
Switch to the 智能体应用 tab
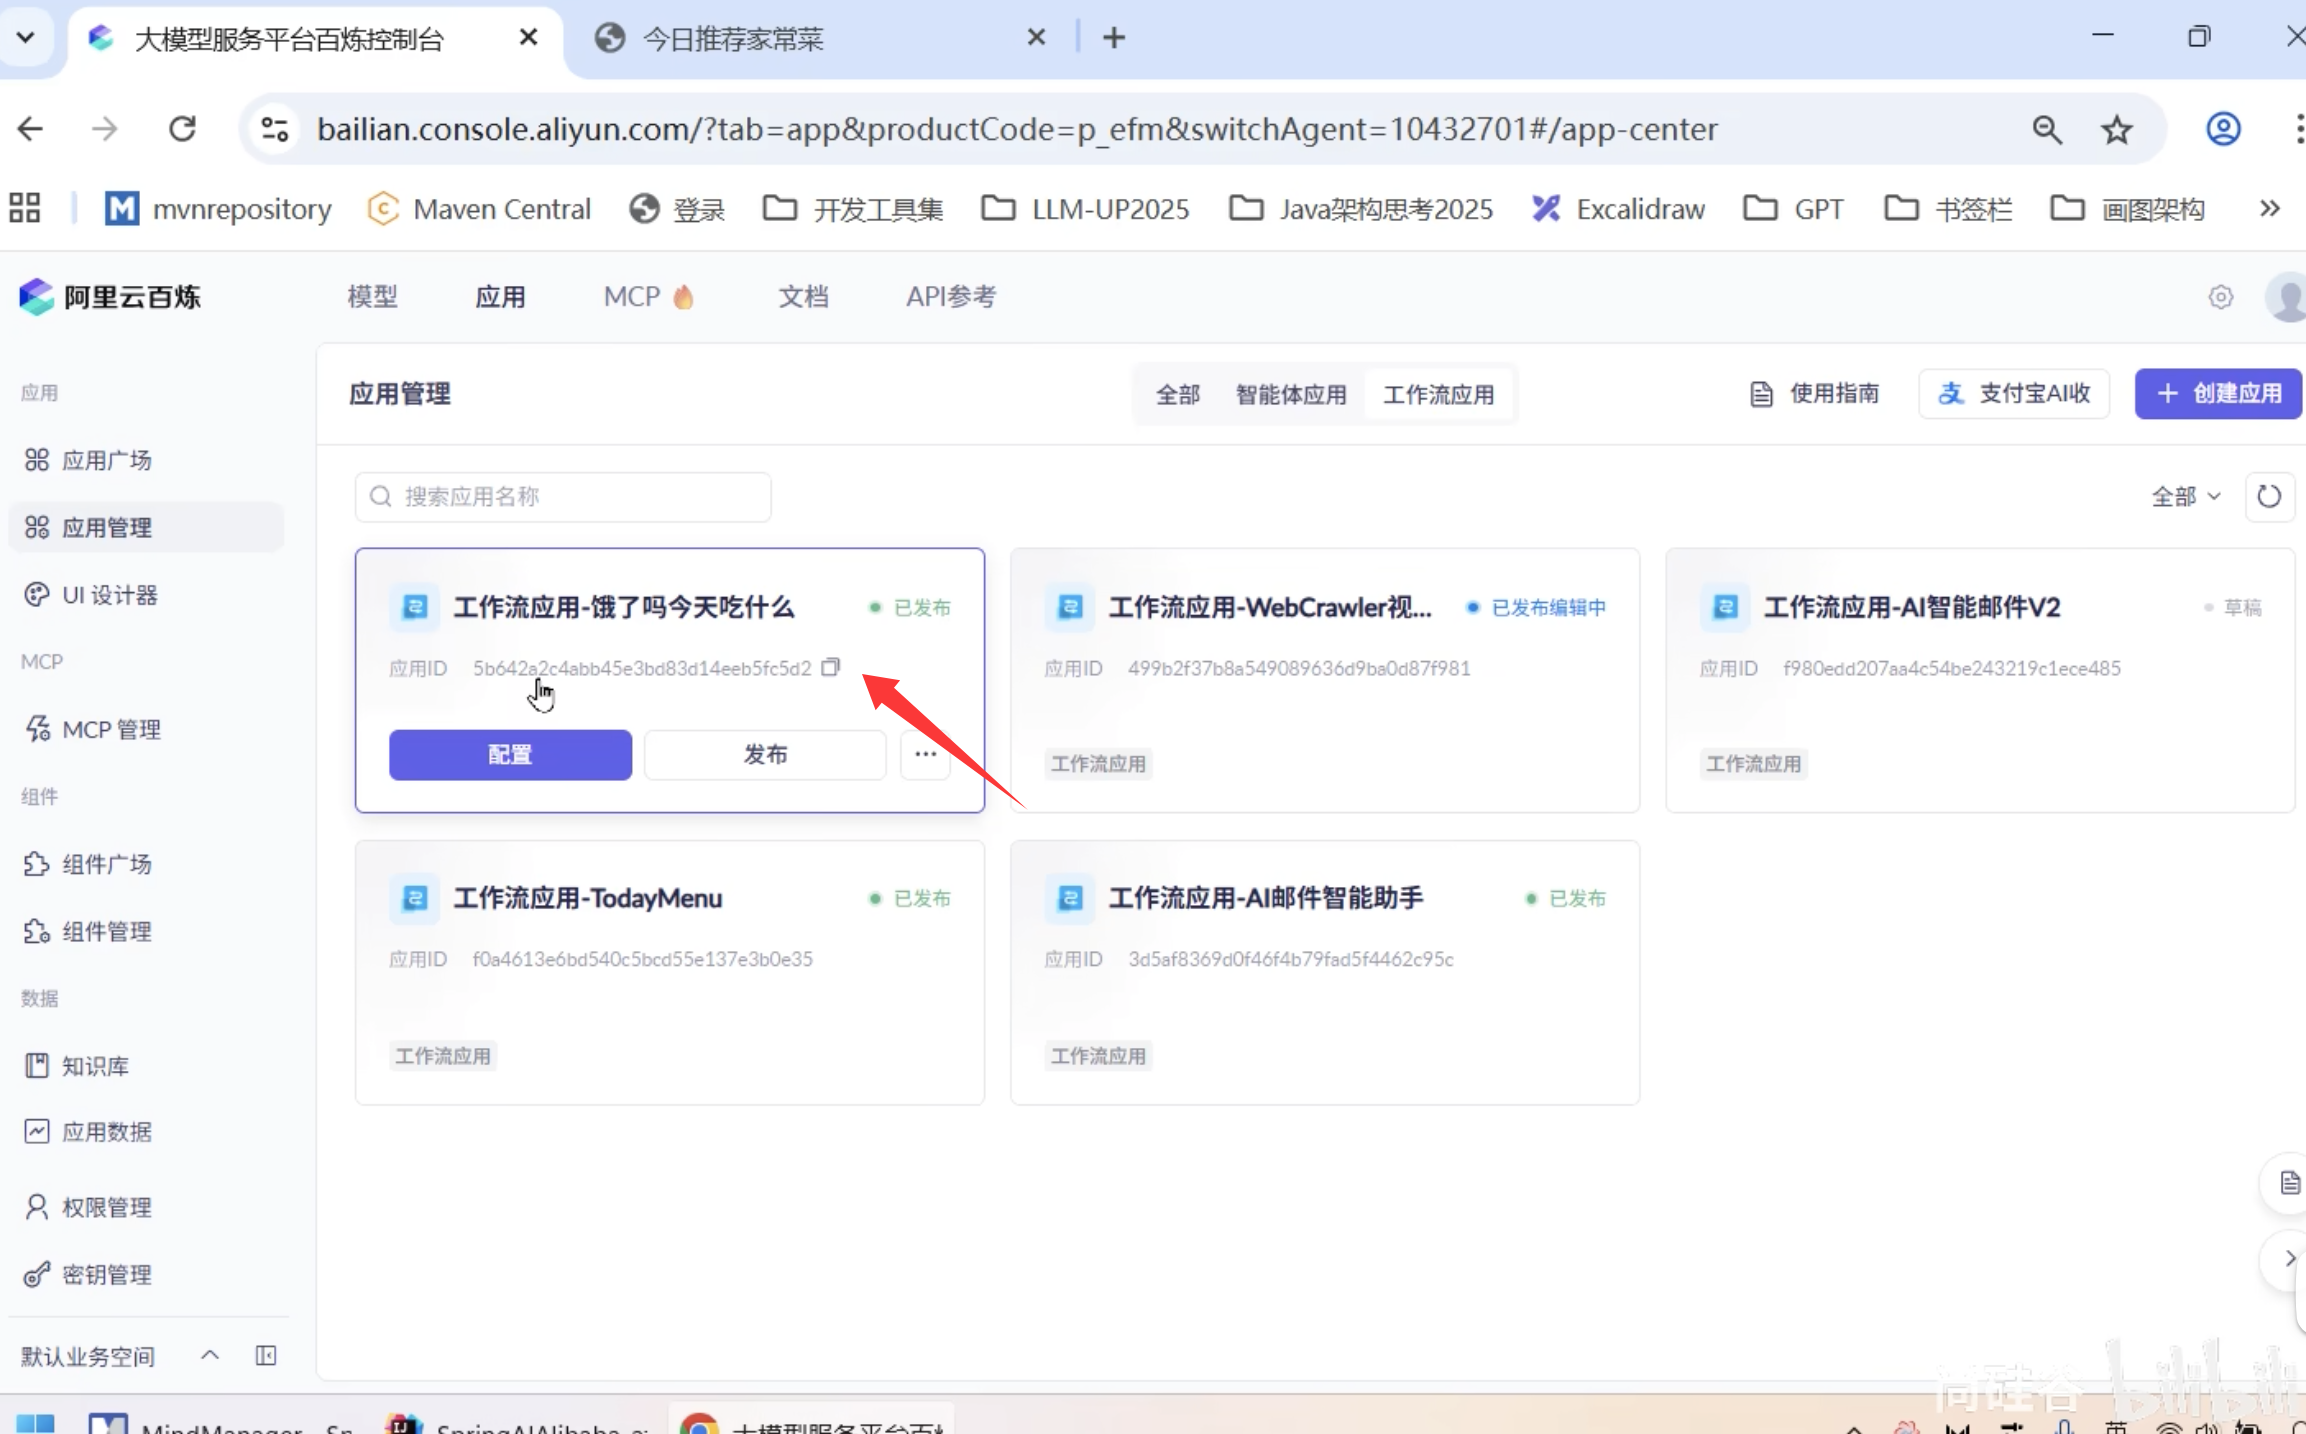[x=1290, y=394]
